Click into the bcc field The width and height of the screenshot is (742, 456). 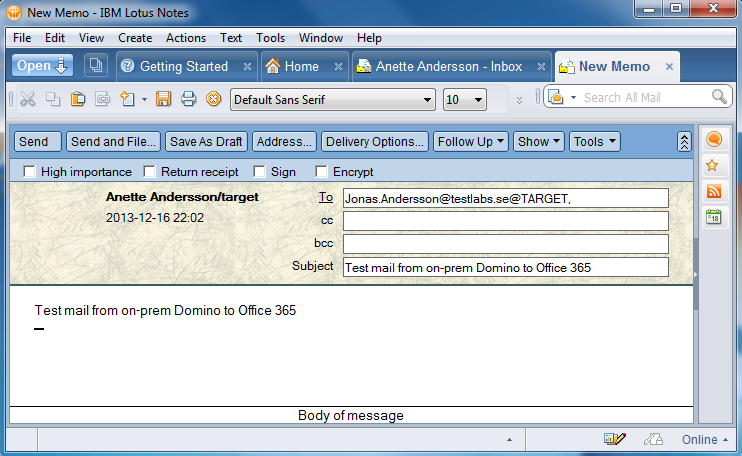[x=505, y=244]
